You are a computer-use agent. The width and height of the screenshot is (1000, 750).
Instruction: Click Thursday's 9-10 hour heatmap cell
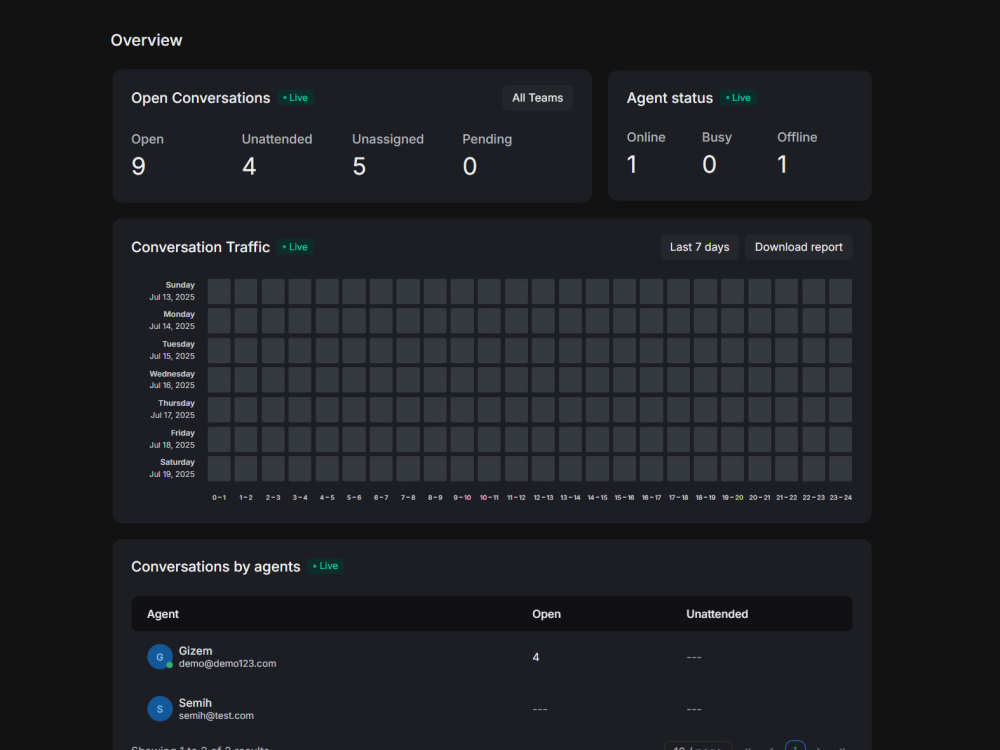pos(462,409)
